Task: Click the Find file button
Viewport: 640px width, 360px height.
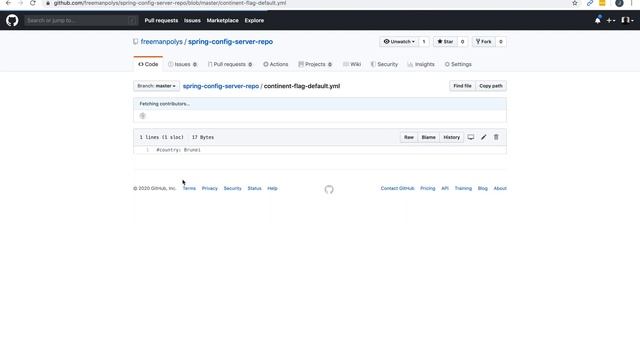Action: tap(462, 86)
